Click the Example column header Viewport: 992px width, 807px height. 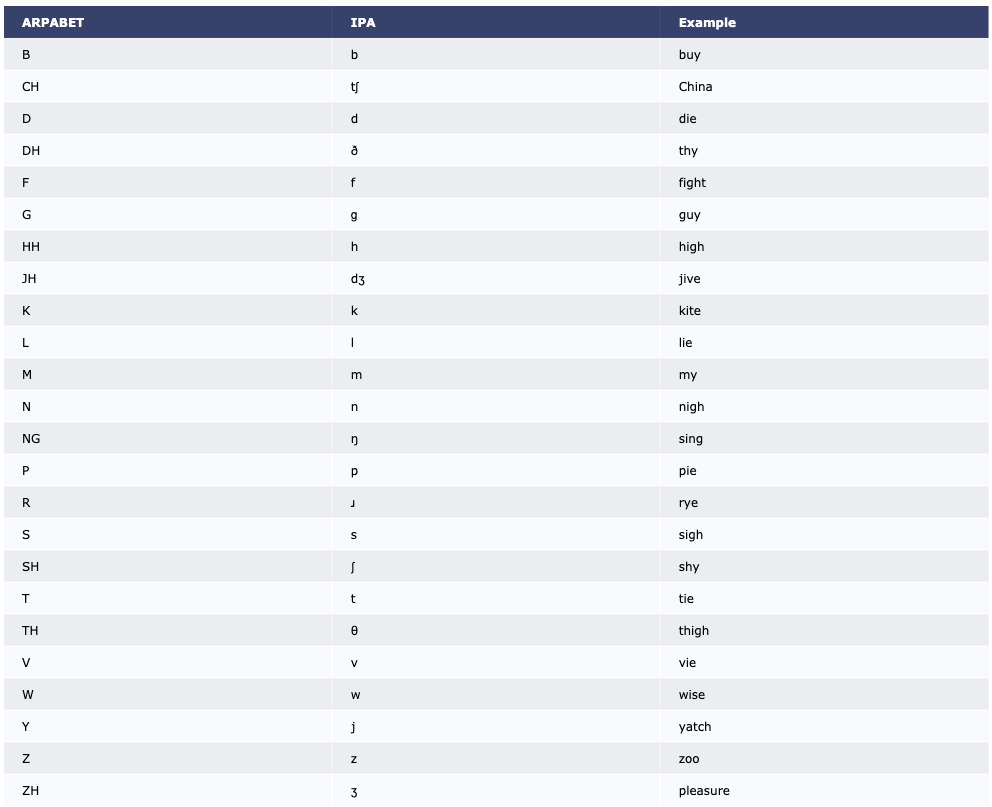coord(707,23)
